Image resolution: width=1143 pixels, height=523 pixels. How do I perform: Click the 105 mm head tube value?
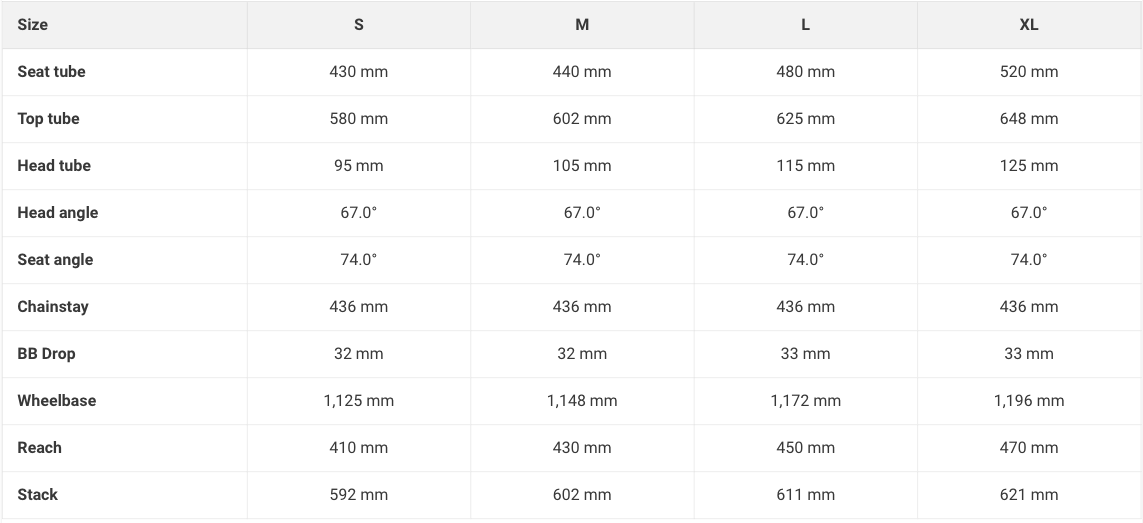point(582,166)
